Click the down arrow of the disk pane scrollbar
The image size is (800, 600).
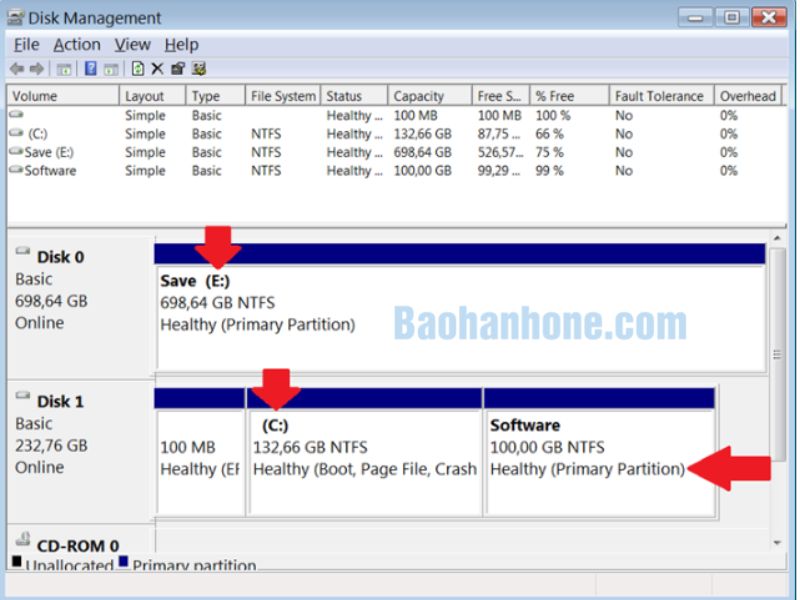pos(777,542)
